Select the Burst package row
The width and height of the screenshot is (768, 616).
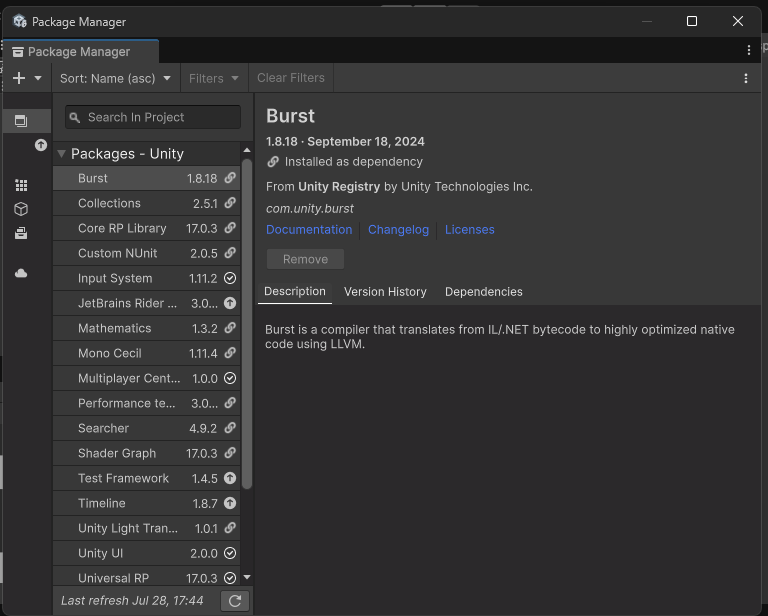tap(146, 178)
